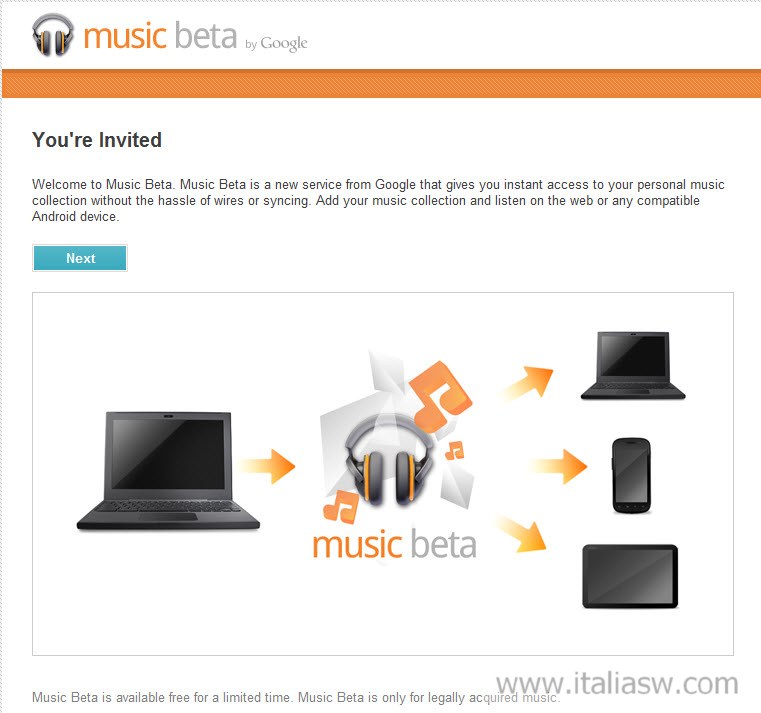
Task: Click the headphones logo in the header
Action: click(x=53, y=35)
